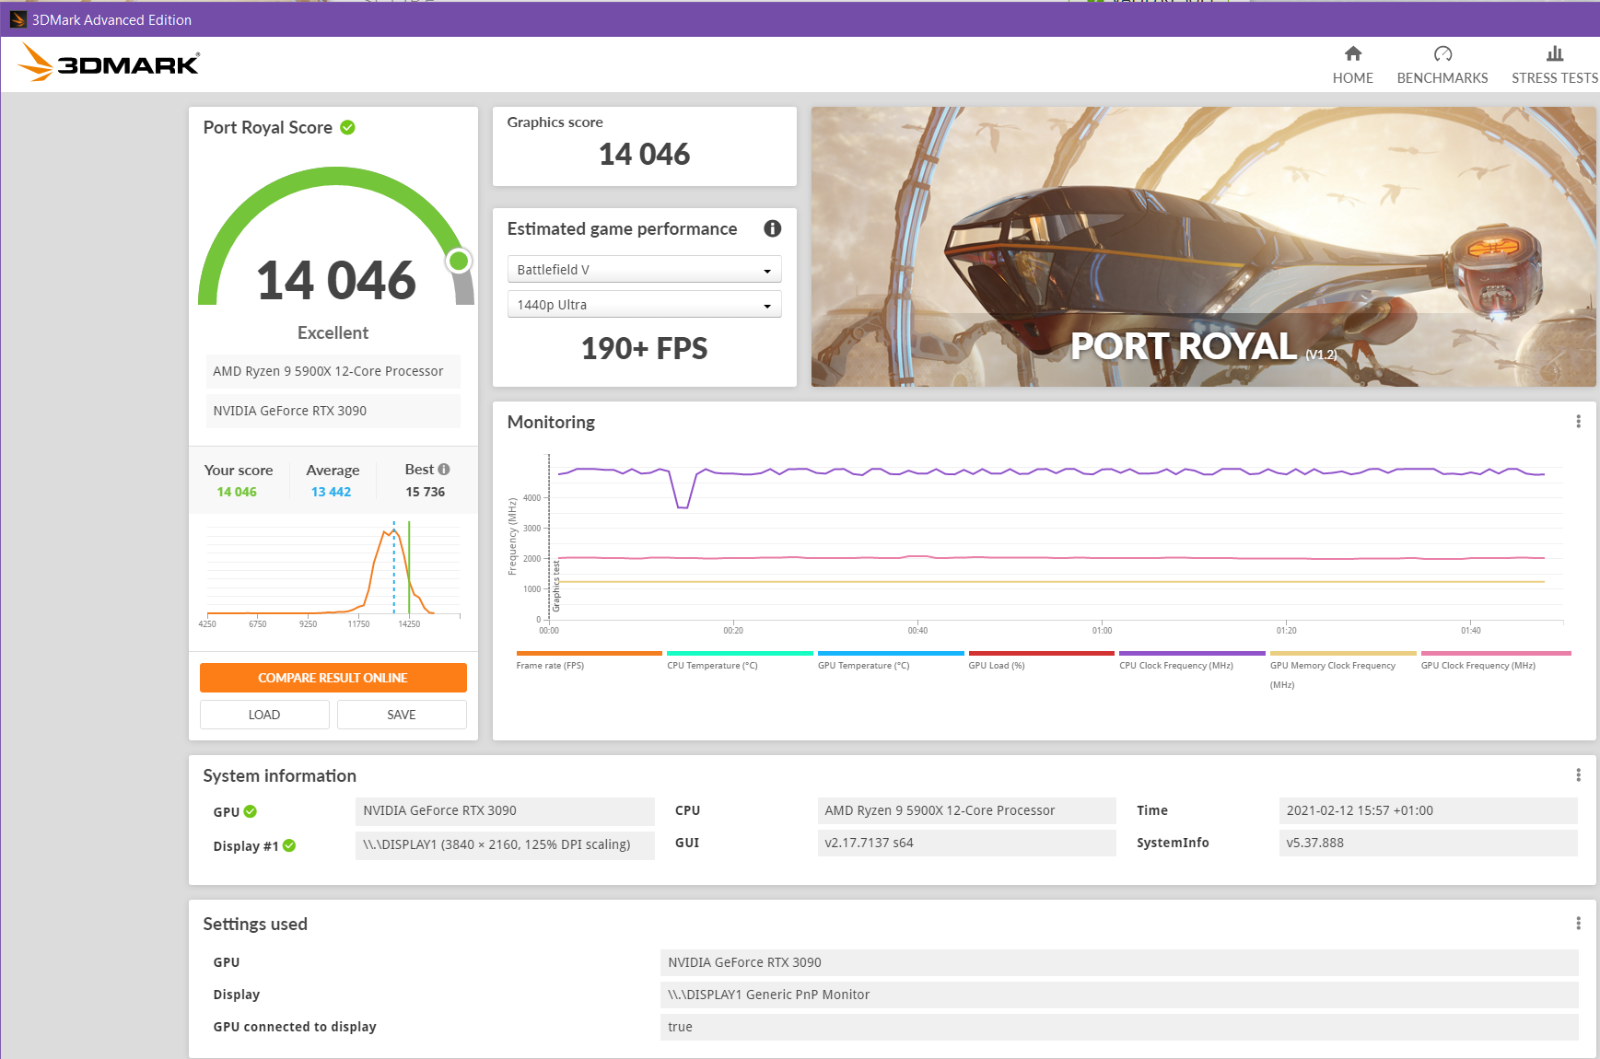This screenshot has width=1600, height=1059.
Task: Click the Time value 2021-02-12 15:57
Action: pos(1427,811)
